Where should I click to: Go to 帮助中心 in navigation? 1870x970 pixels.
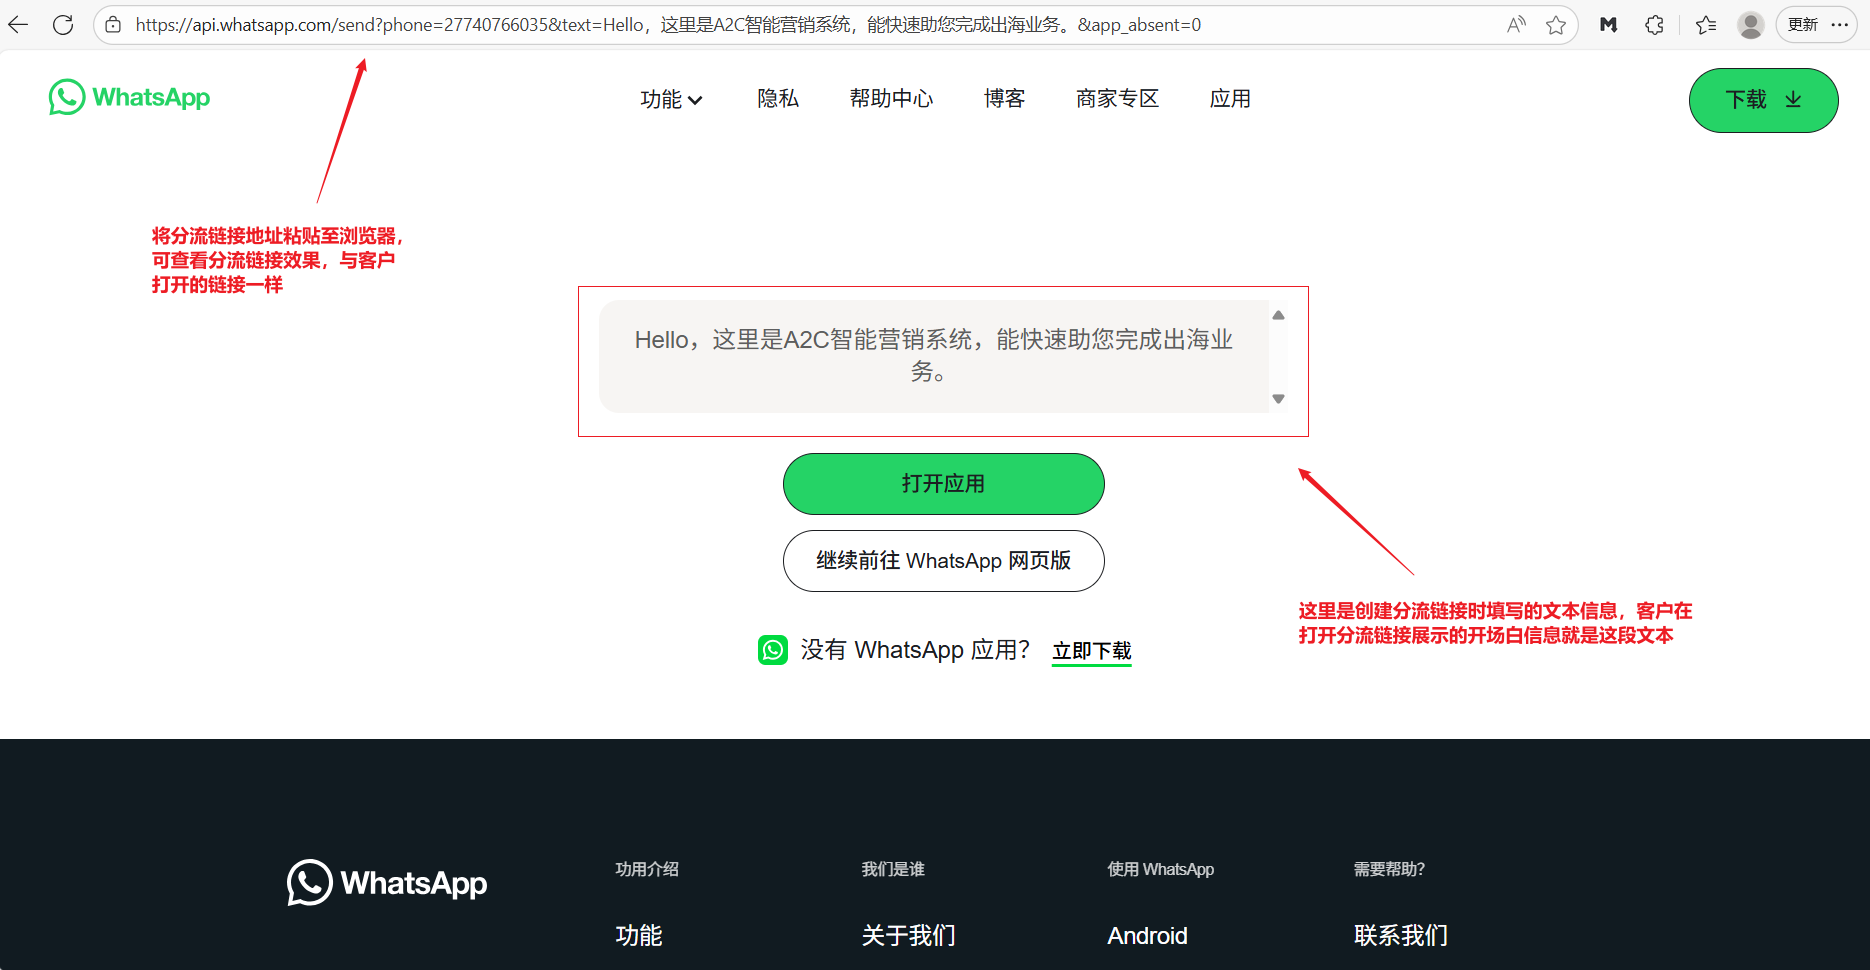(x=891, y=99)
